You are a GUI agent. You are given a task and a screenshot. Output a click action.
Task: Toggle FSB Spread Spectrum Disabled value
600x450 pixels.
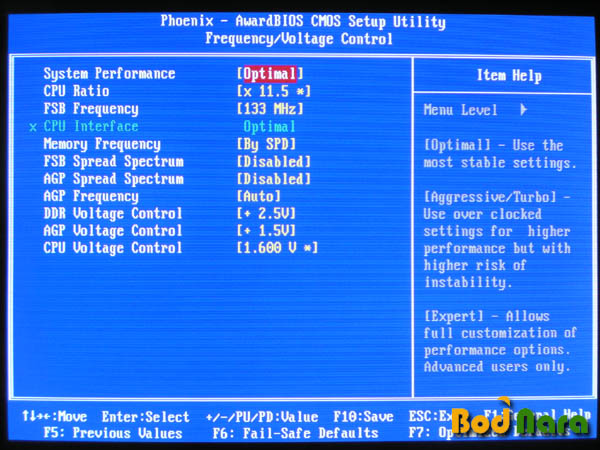coord(274,162)
